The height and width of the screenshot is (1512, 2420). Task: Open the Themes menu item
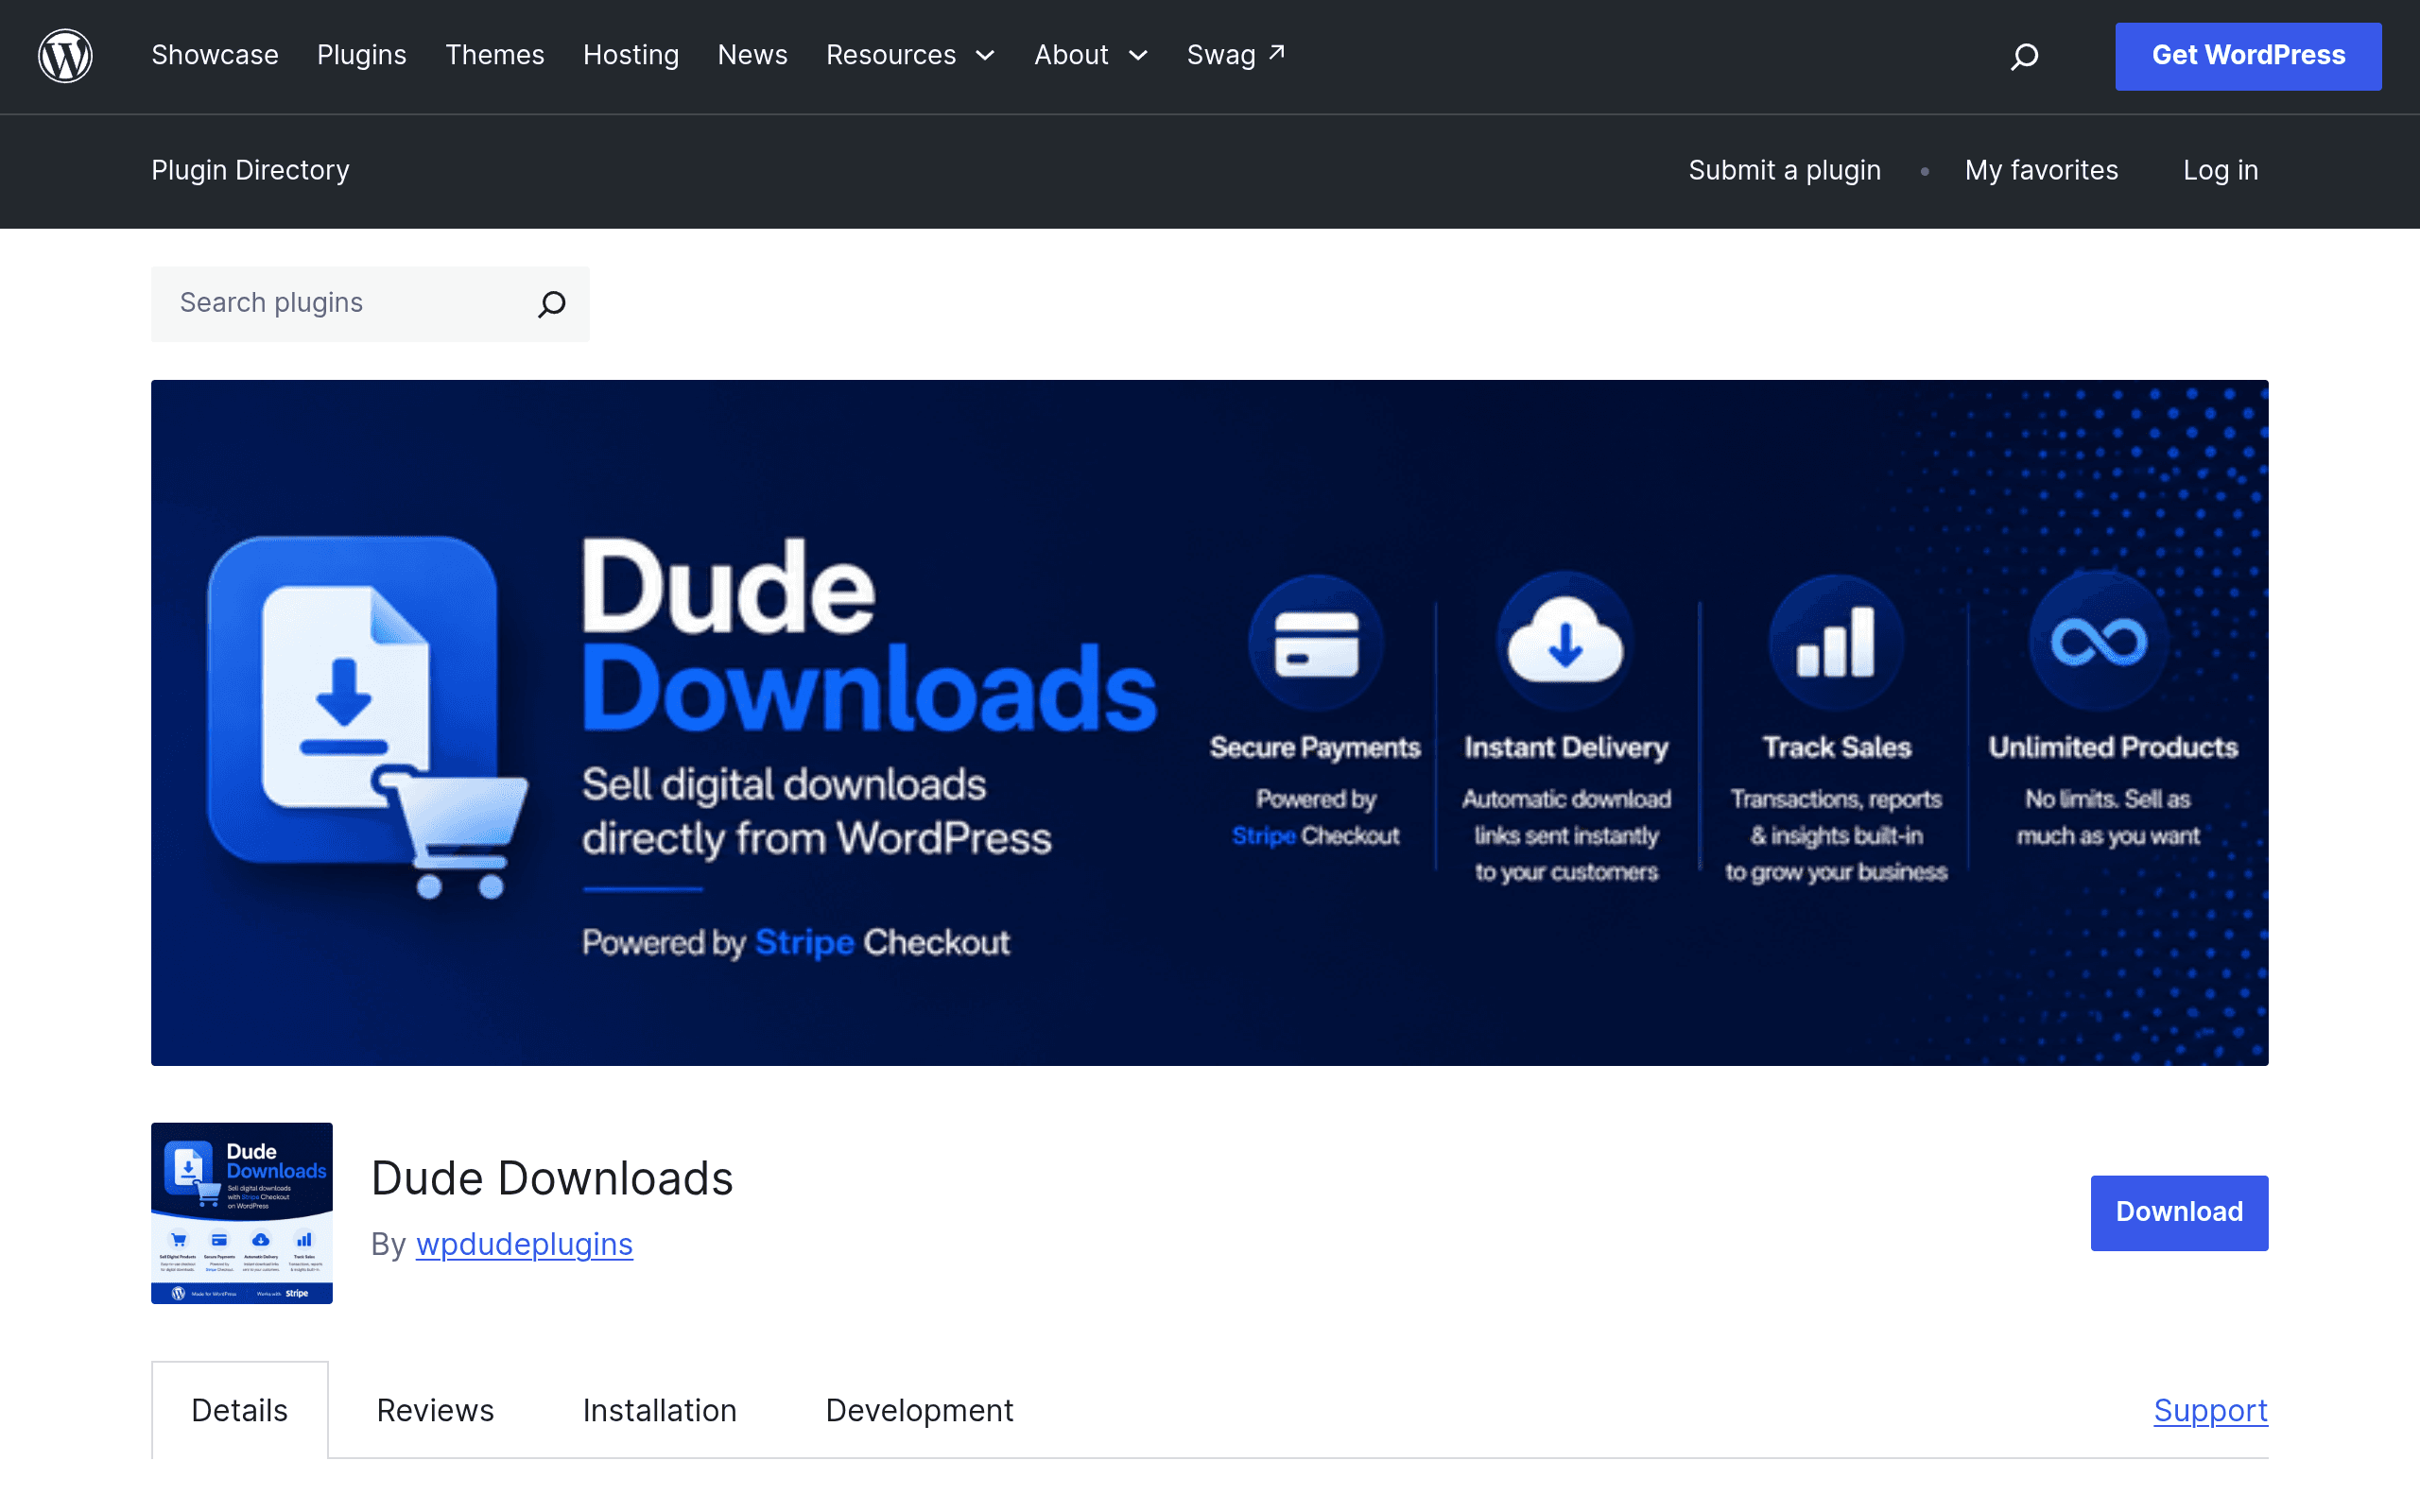point(495,56)
